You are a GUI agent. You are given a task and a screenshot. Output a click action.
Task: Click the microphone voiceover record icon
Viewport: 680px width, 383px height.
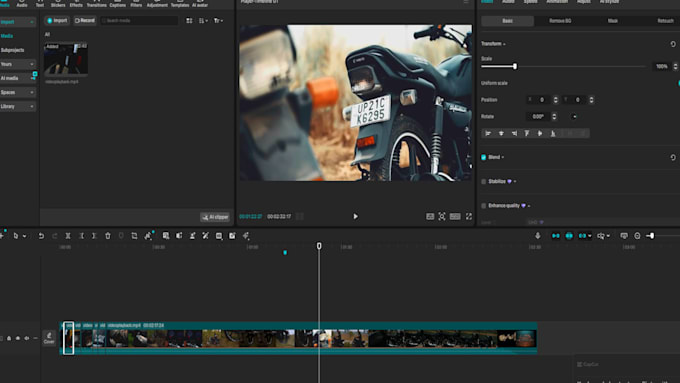click(538, 236)
